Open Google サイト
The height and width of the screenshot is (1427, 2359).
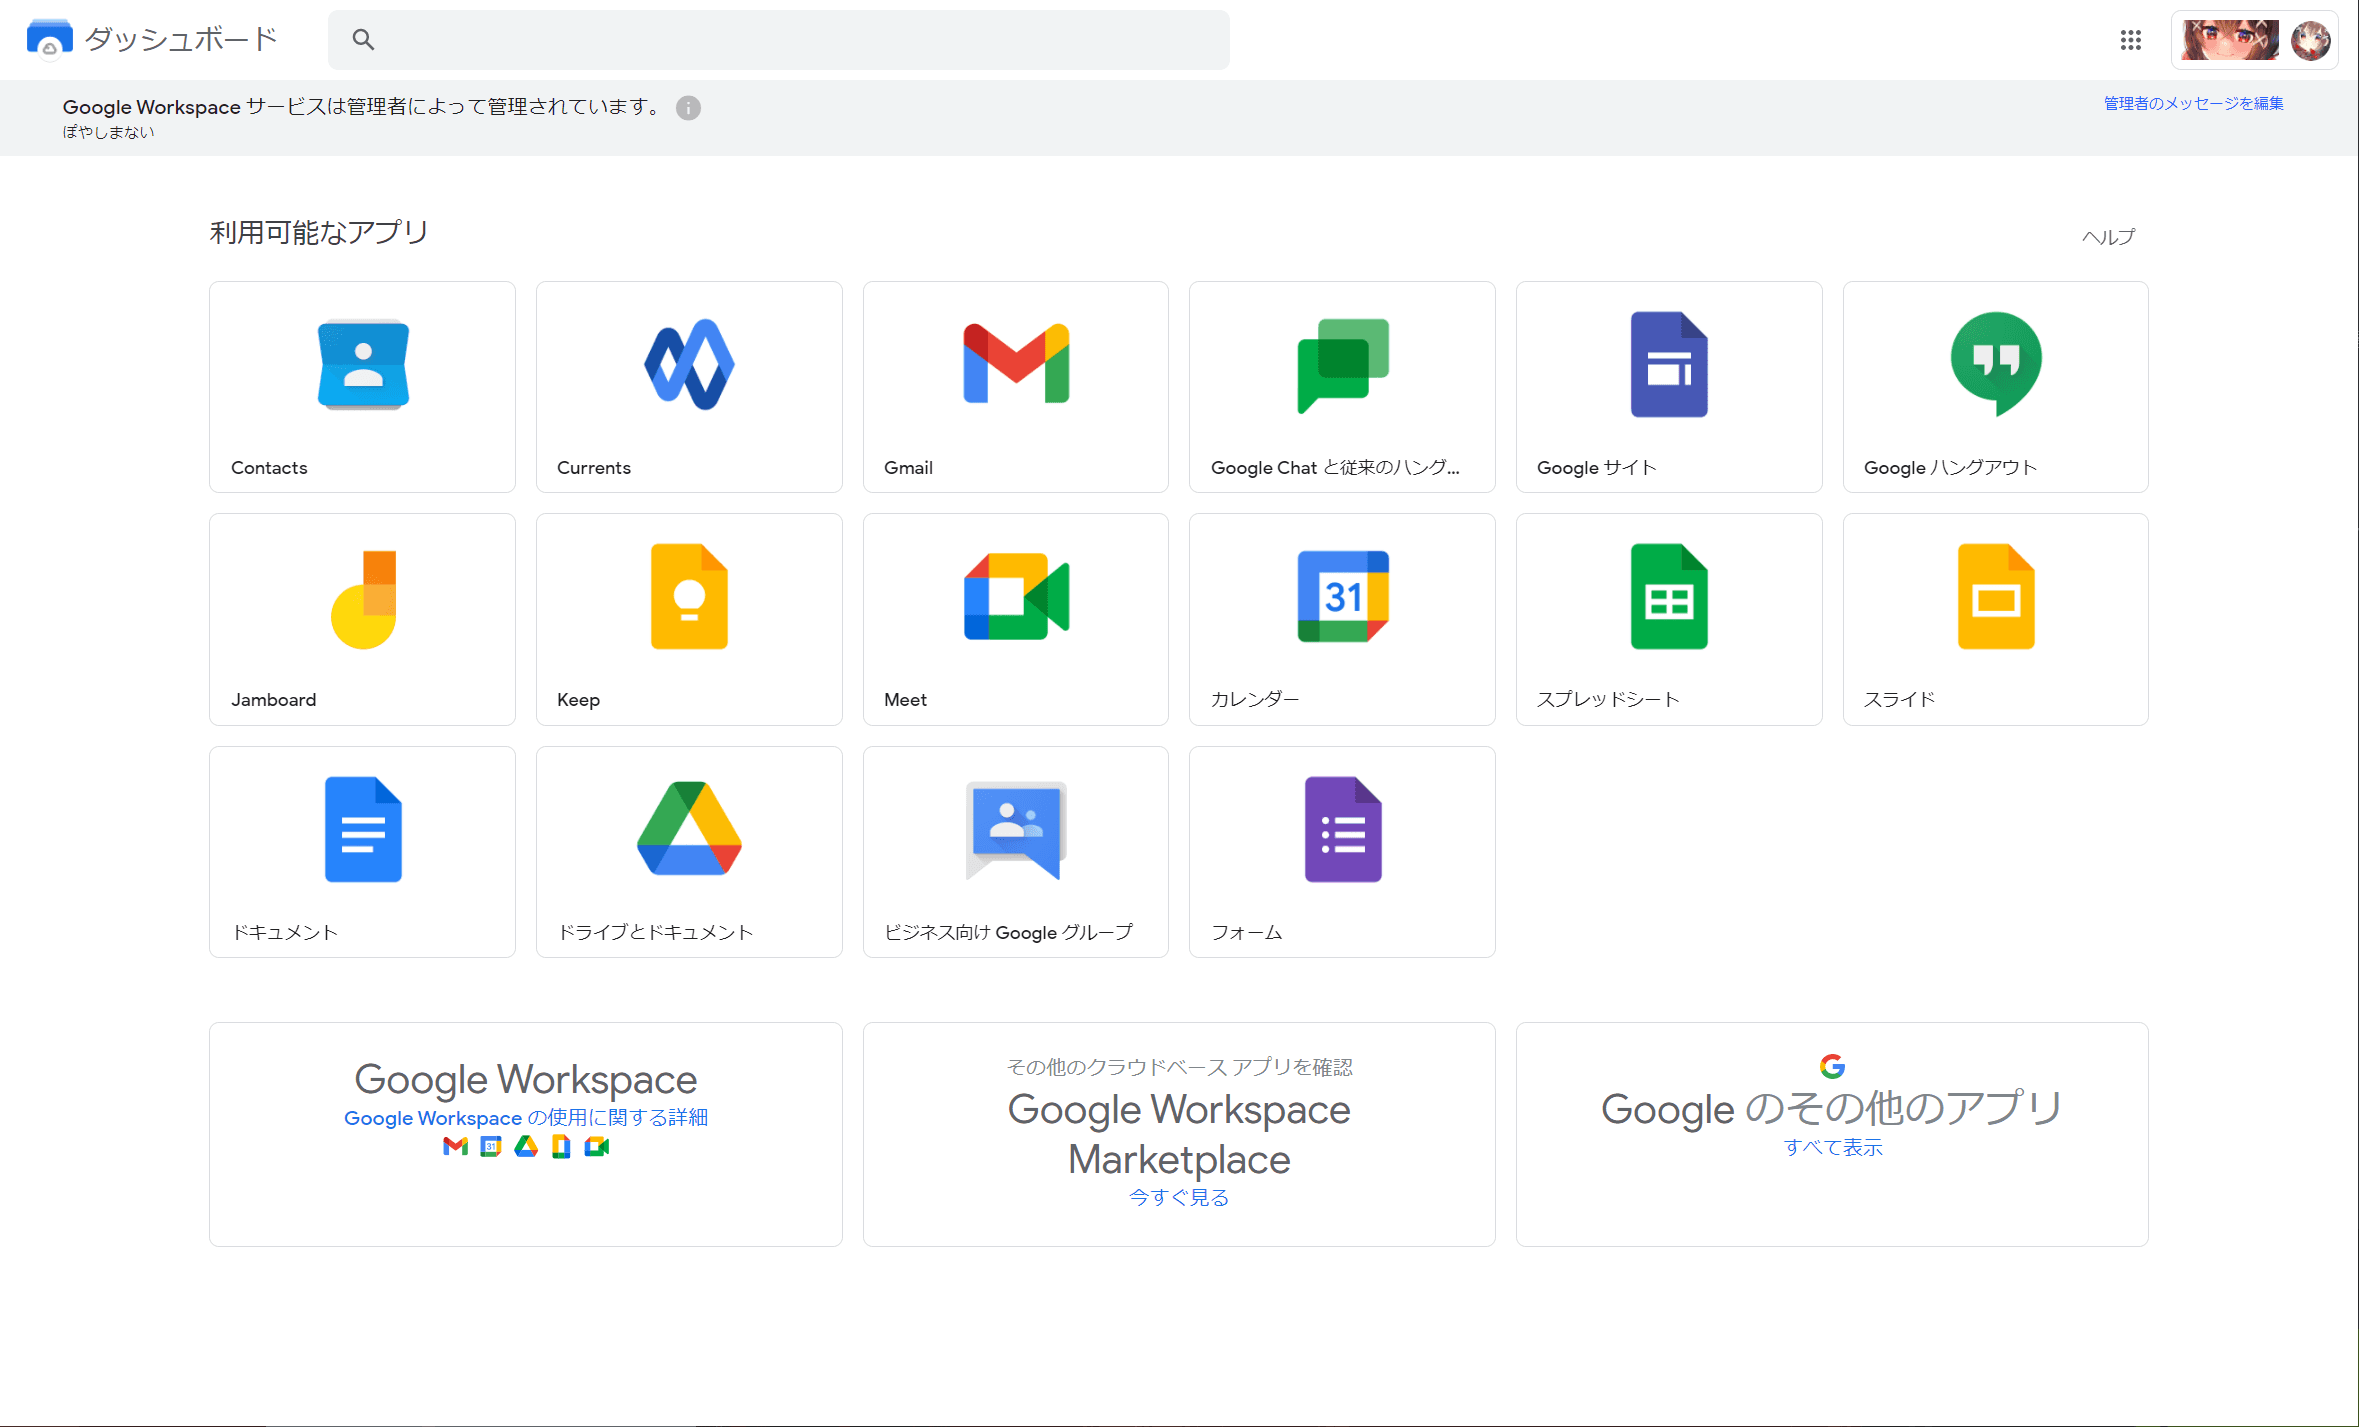[1668, 387]
